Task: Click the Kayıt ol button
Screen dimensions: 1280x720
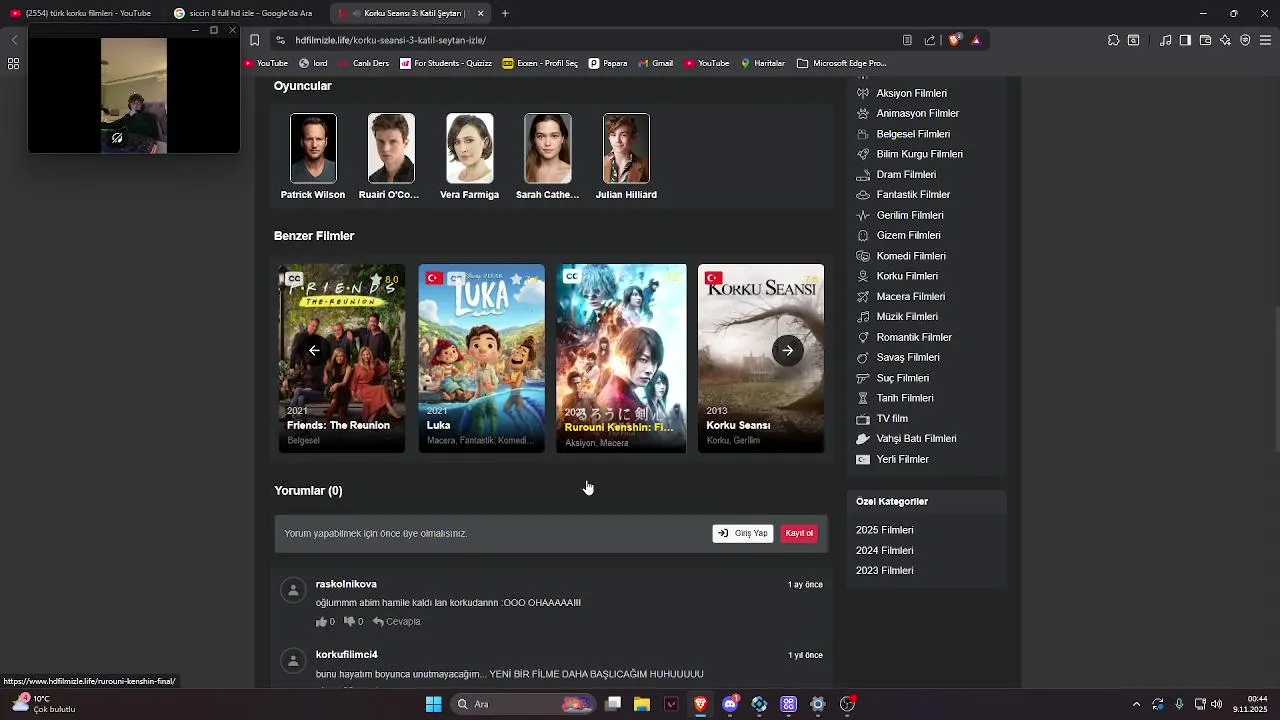Action: point(799,533)
